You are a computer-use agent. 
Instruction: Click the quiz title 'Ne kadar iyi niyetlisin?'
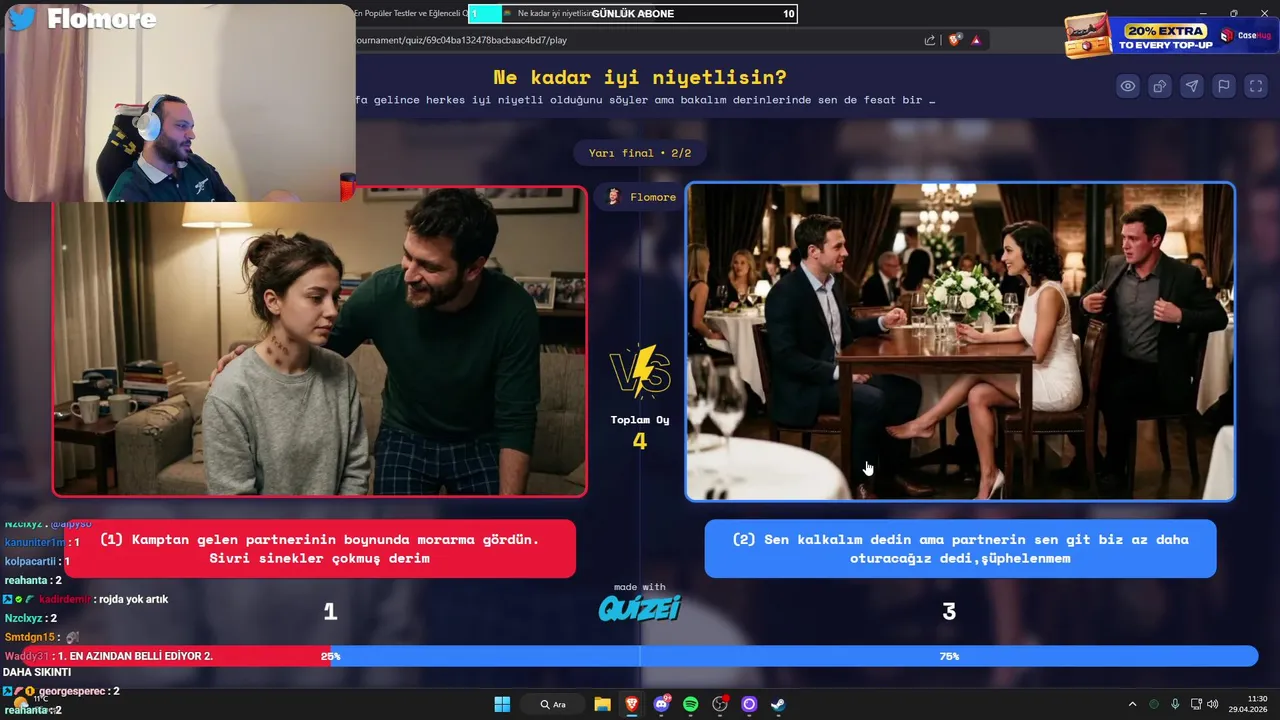pos(640,77)
